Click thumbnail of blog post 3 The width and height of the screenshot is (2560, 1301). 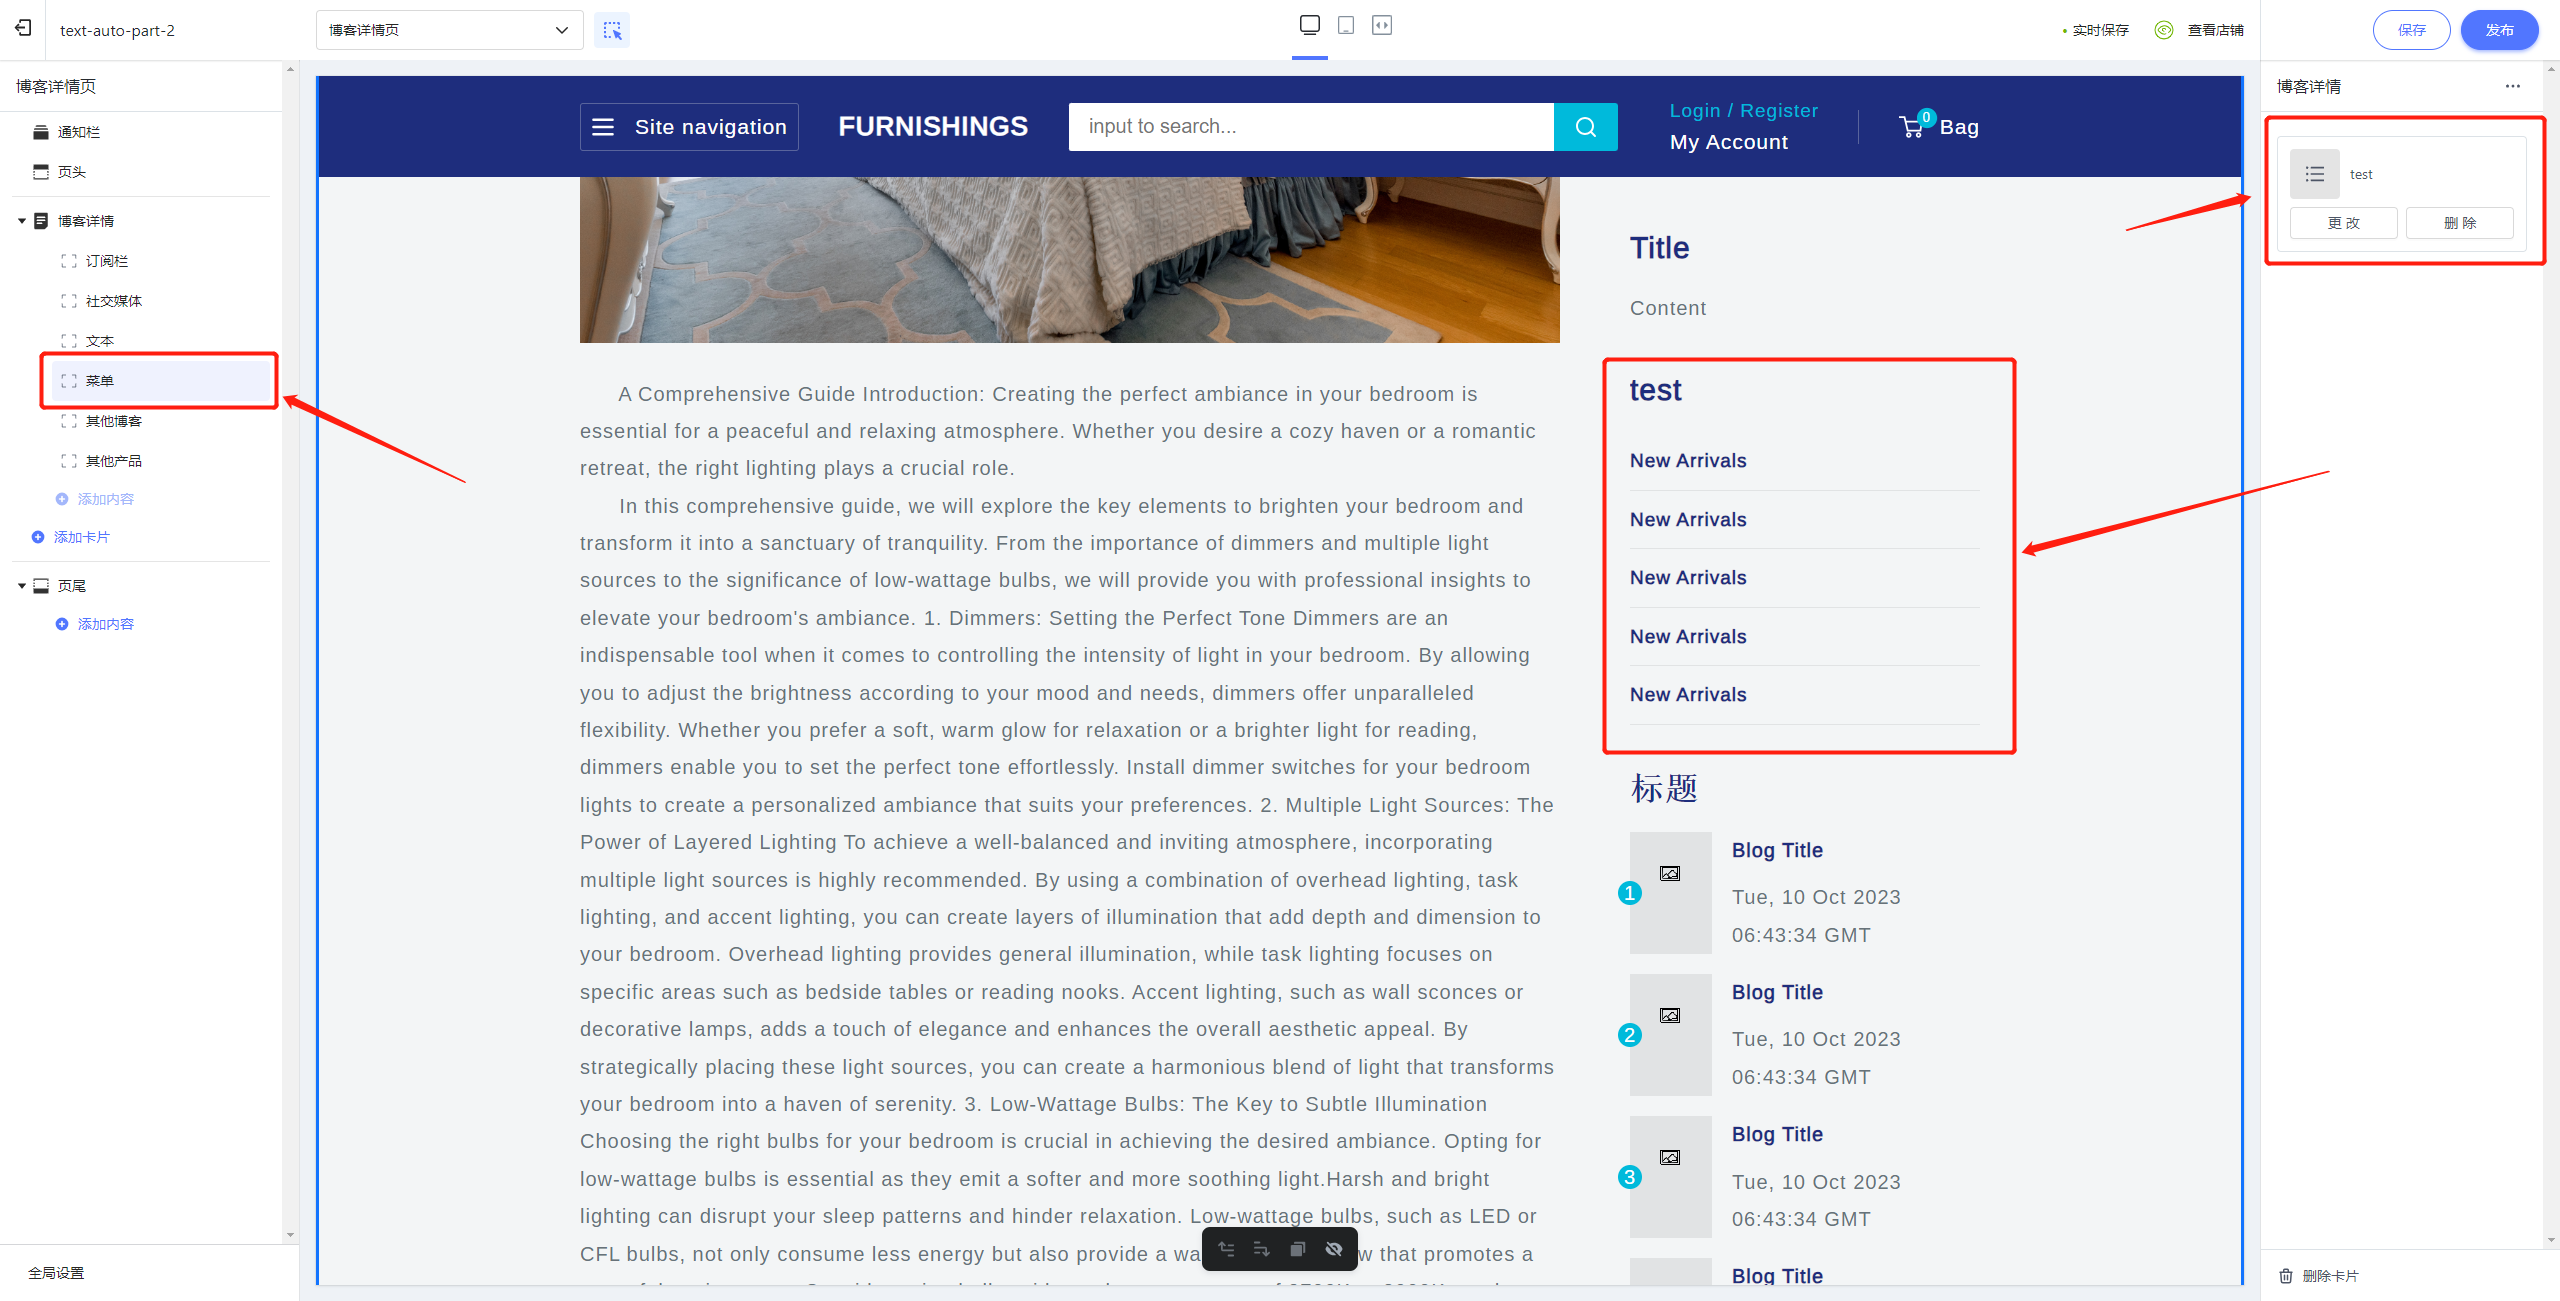1670,1177
